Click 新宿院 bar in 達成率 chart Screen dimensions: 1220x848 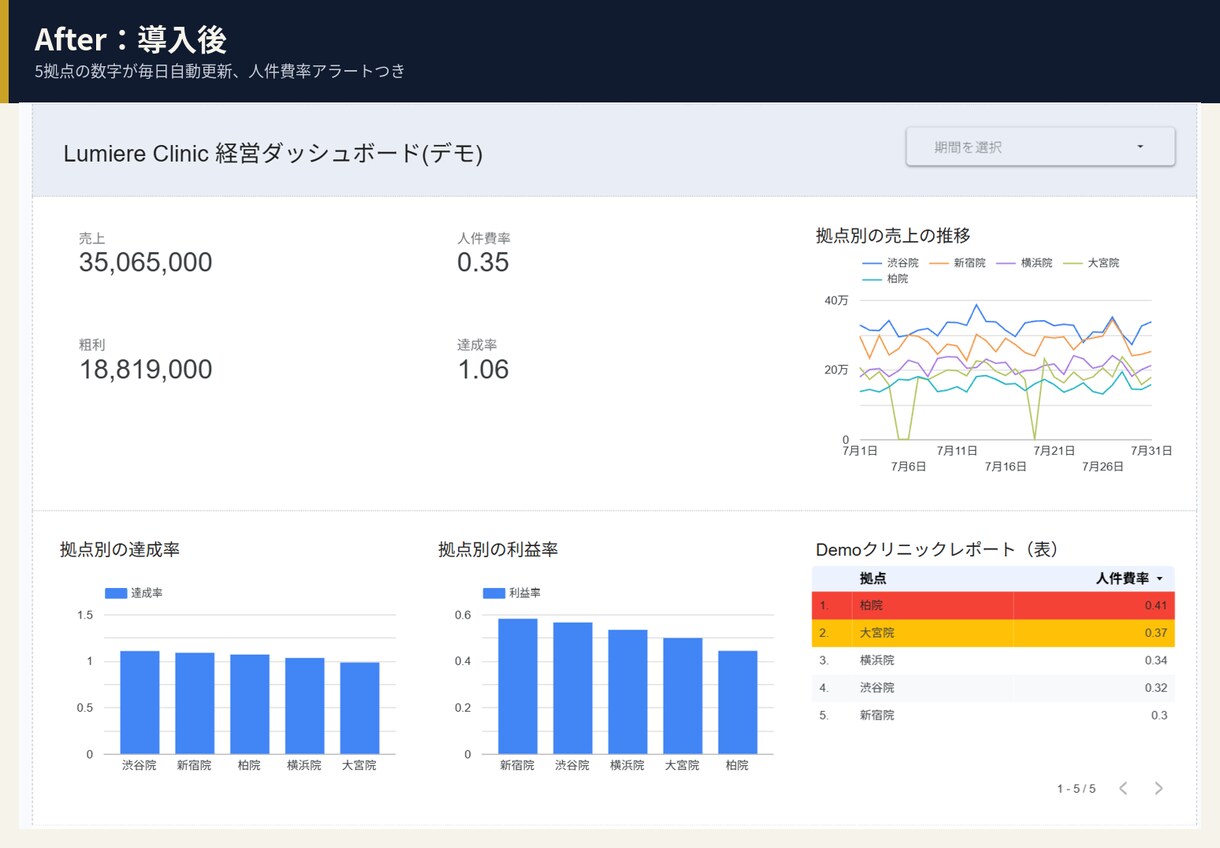[x=195, y=703]
